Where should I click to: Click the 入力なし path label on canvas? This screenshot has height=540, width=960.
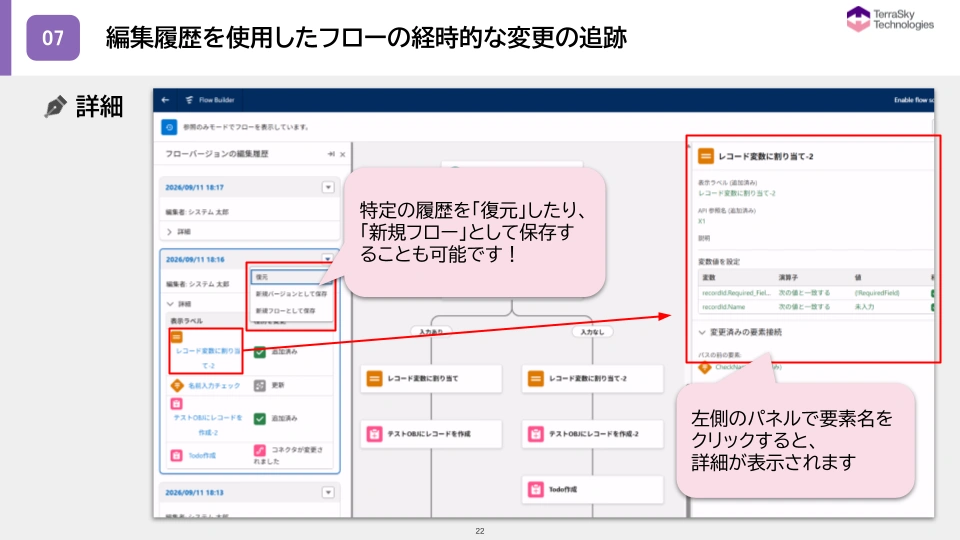(x=592, y=331)
